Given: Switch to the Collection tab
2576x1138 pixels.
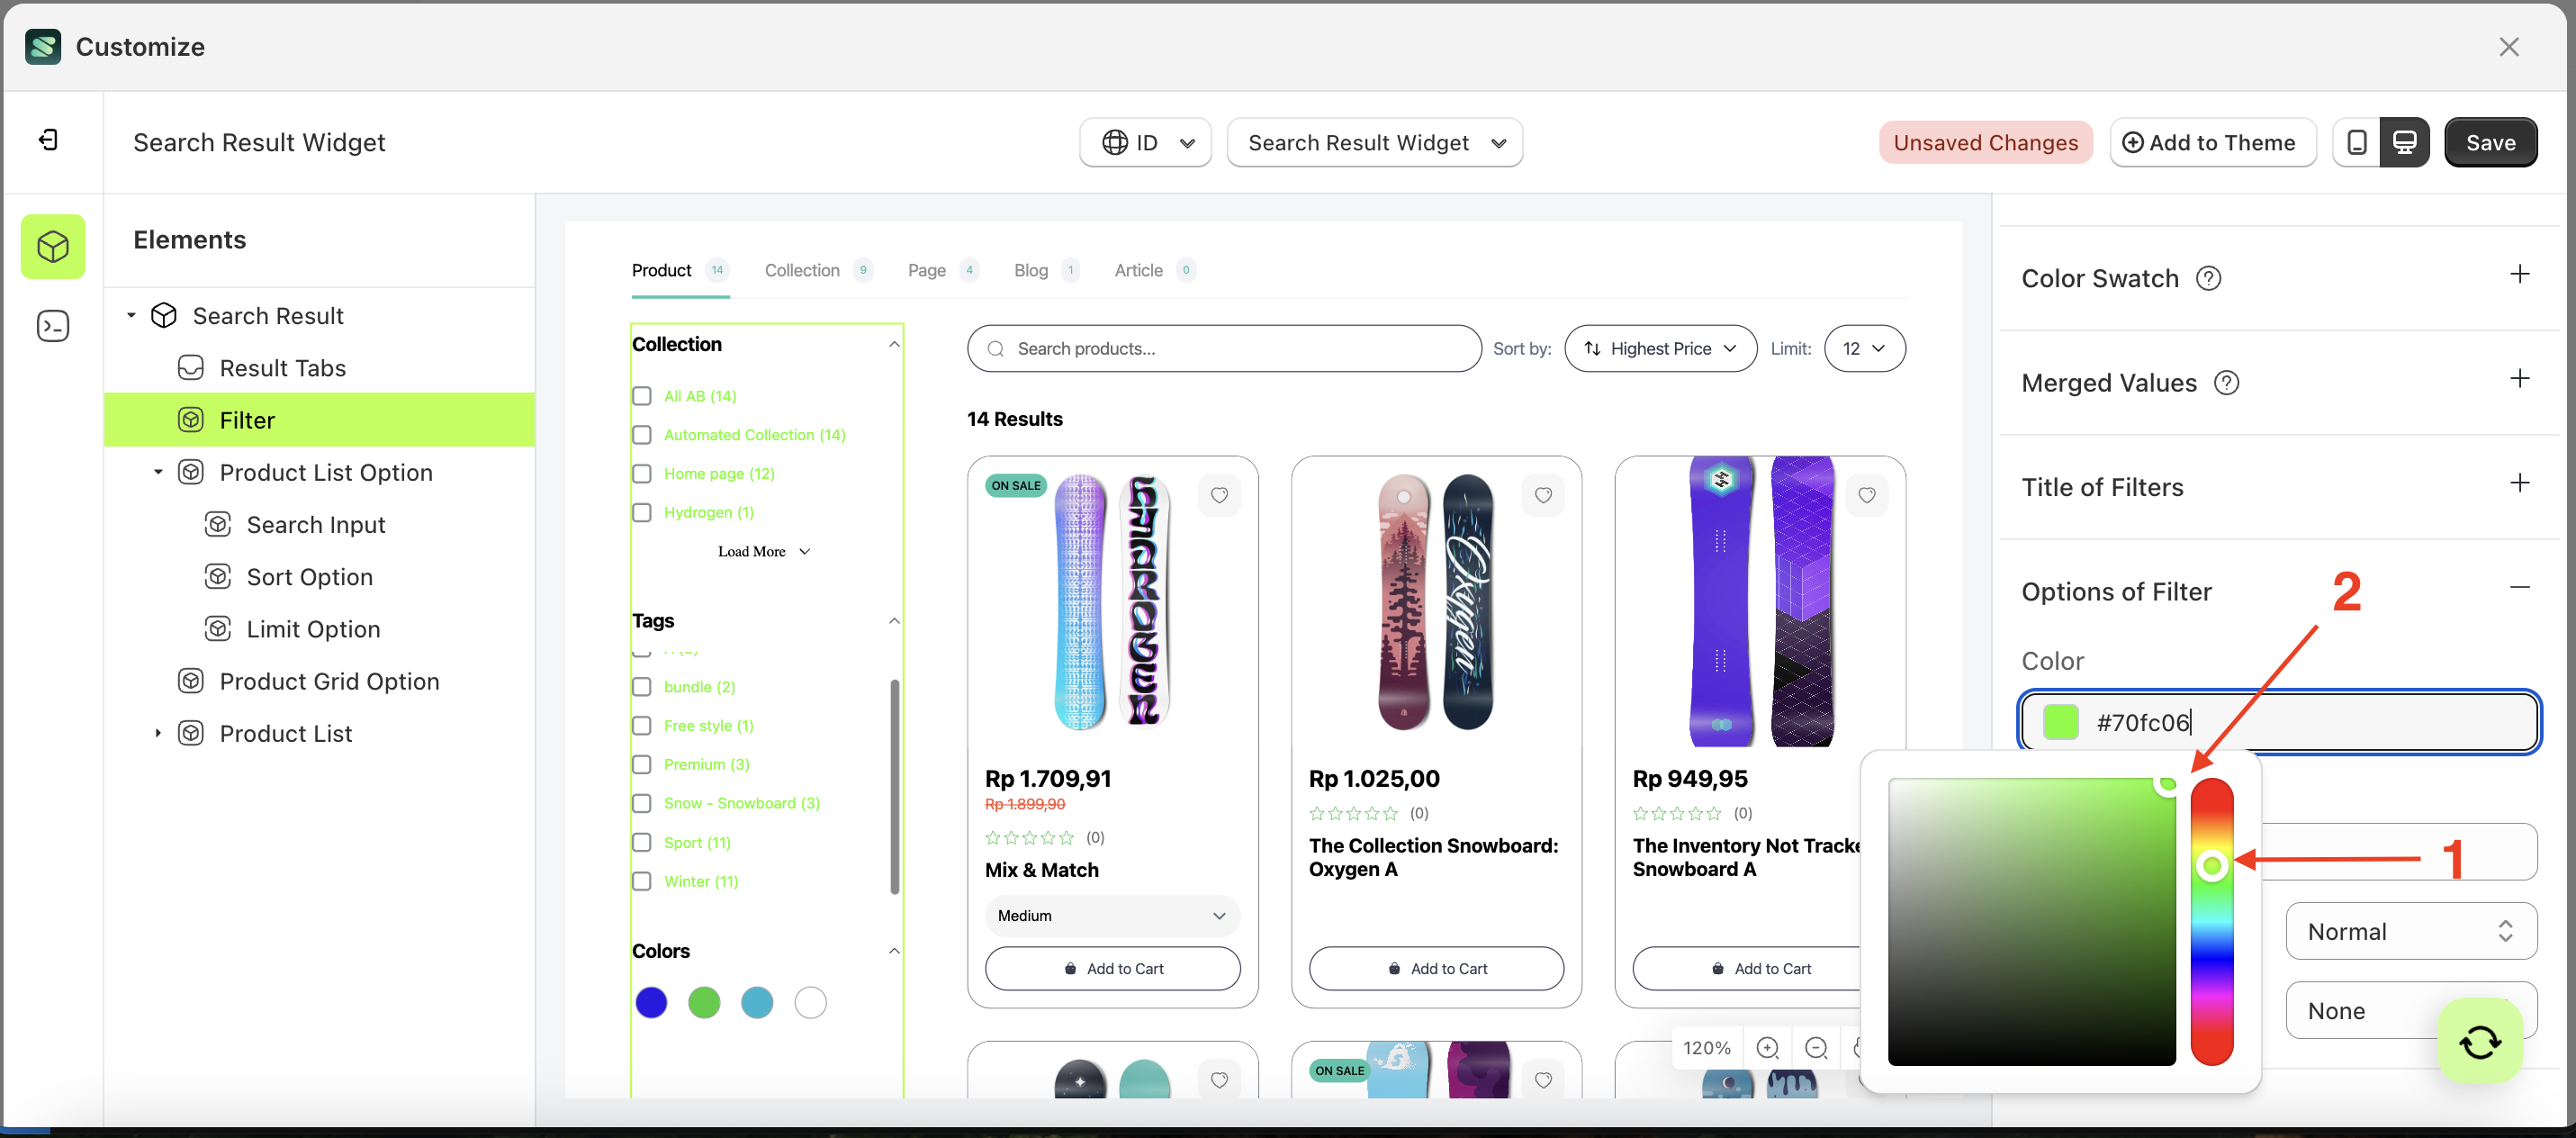Looking at the screenshot, I should click(x=801, y=270).
